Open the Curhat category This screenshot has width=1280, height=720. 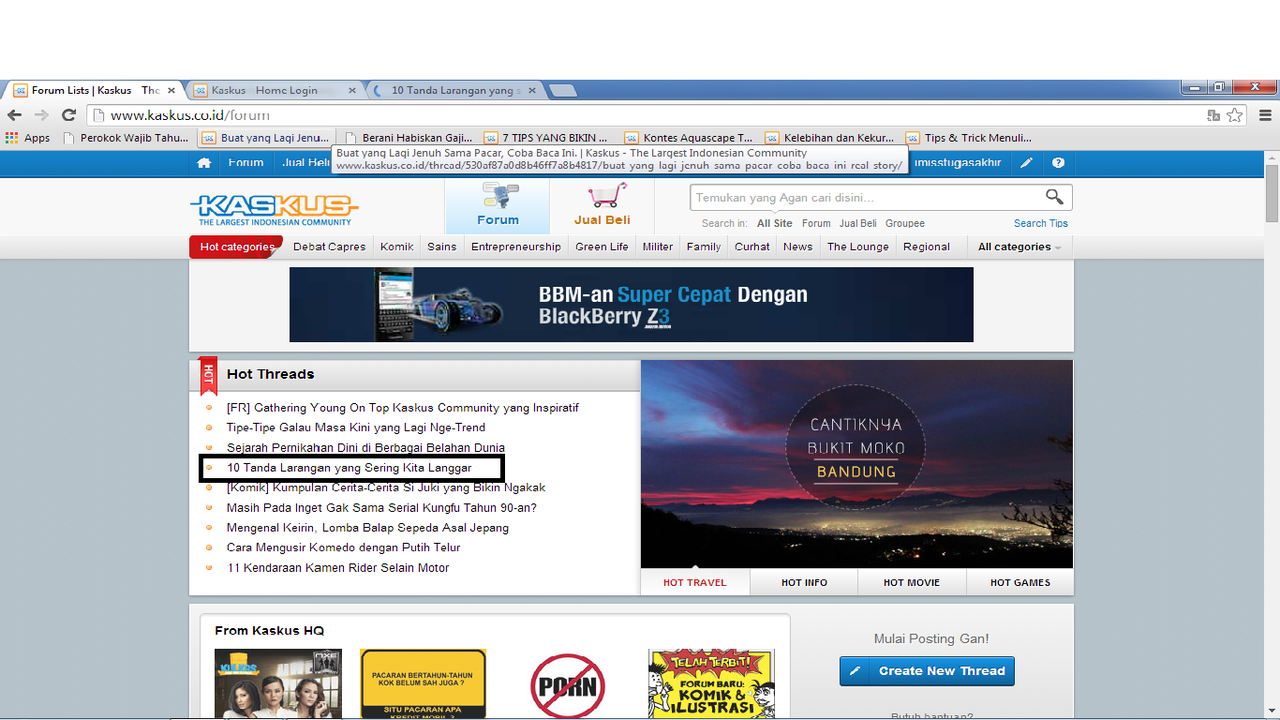[752, 247]
